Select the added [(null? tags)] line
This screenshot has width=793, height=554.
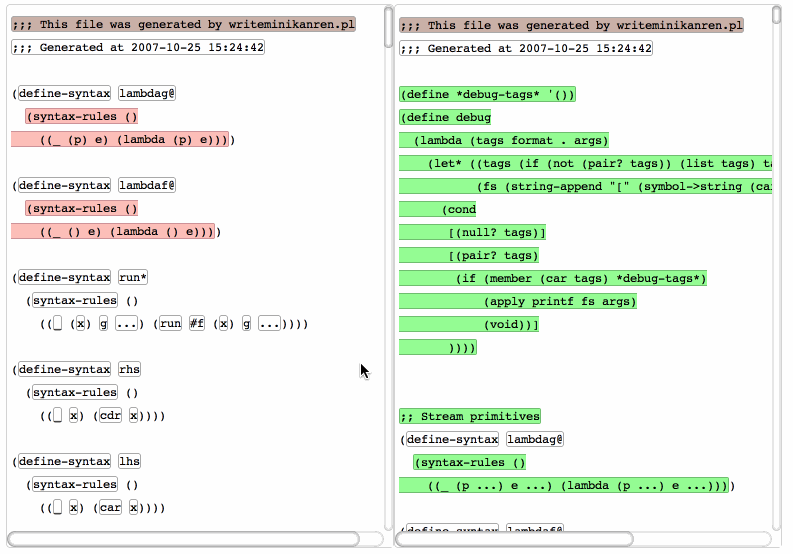click(x=496, y=233)
